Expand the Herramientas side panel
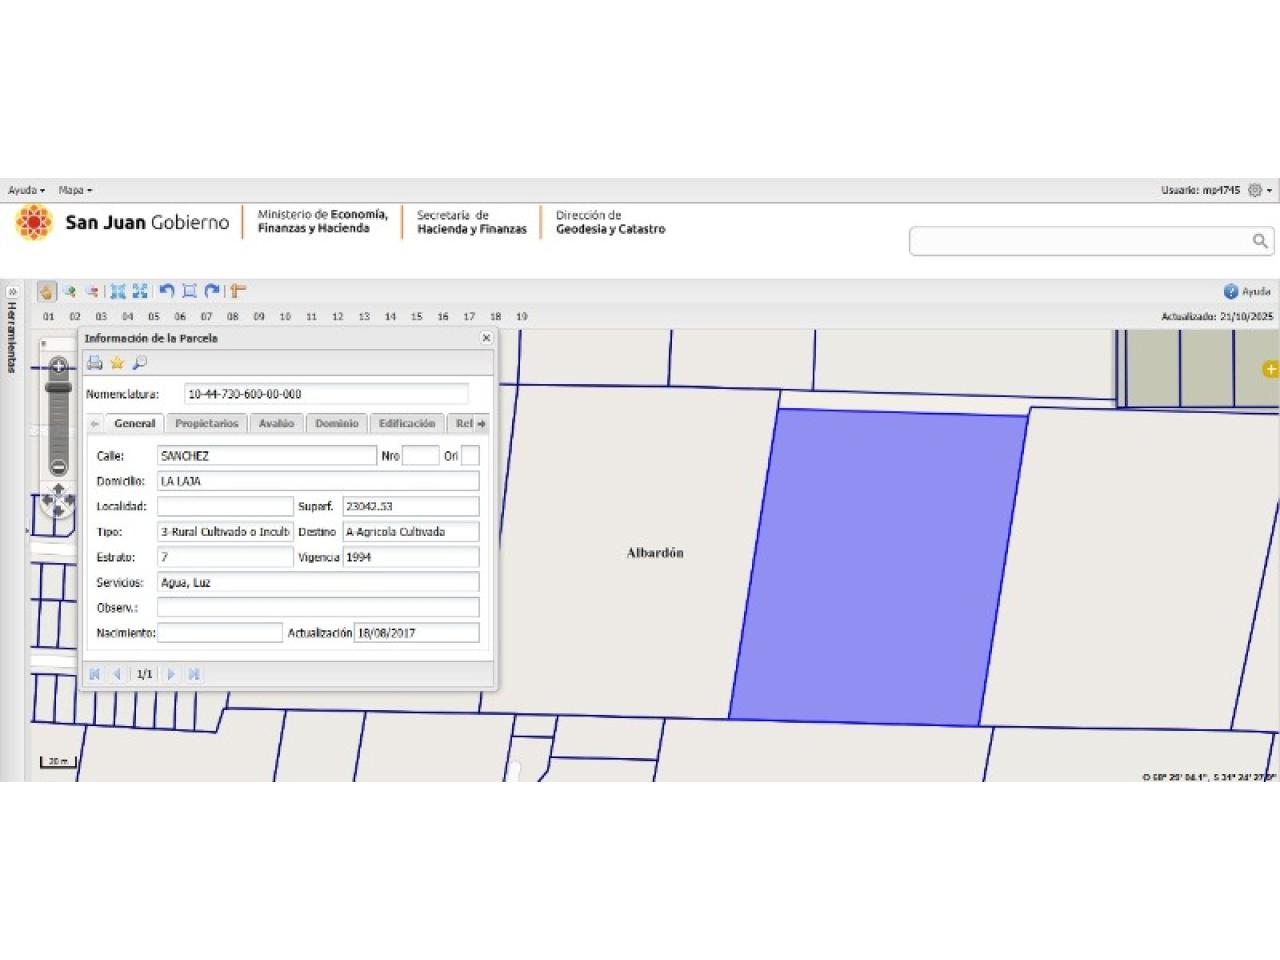 pos(12,292)
